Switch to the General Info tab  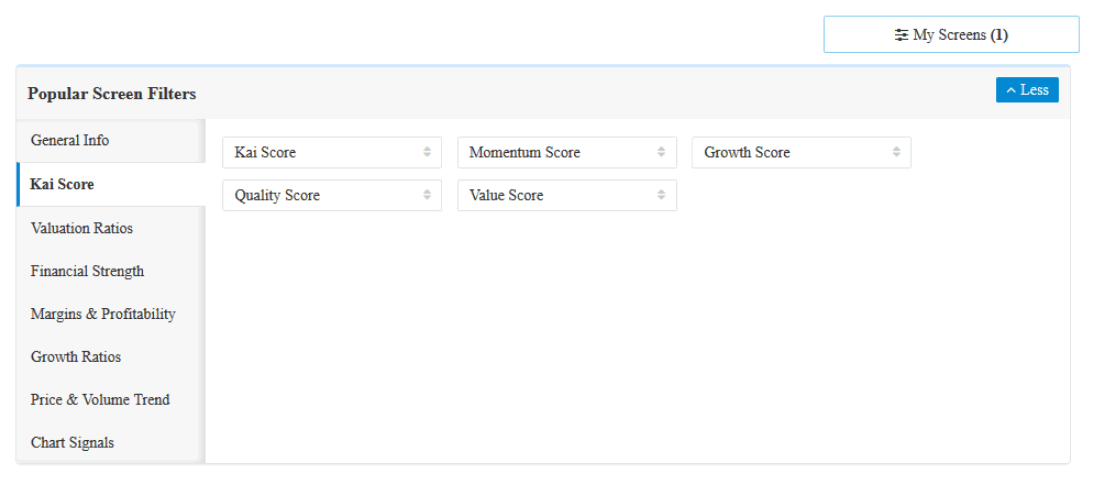(x=70, y=140)
